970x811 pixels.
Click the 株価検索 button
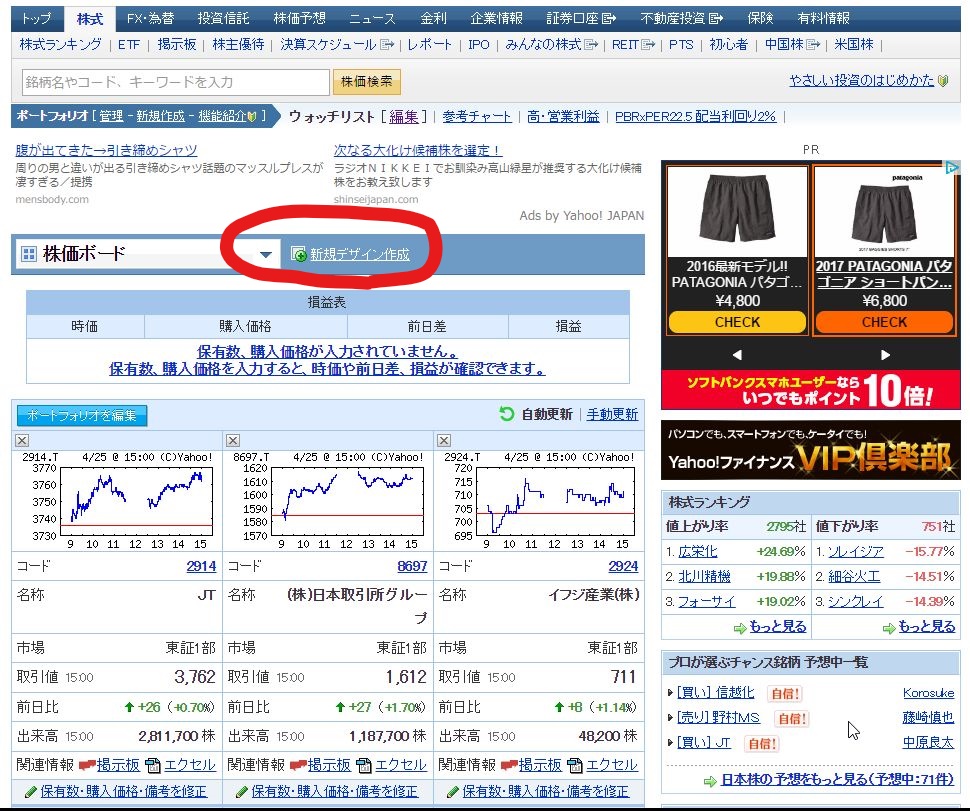click(367, 82)
